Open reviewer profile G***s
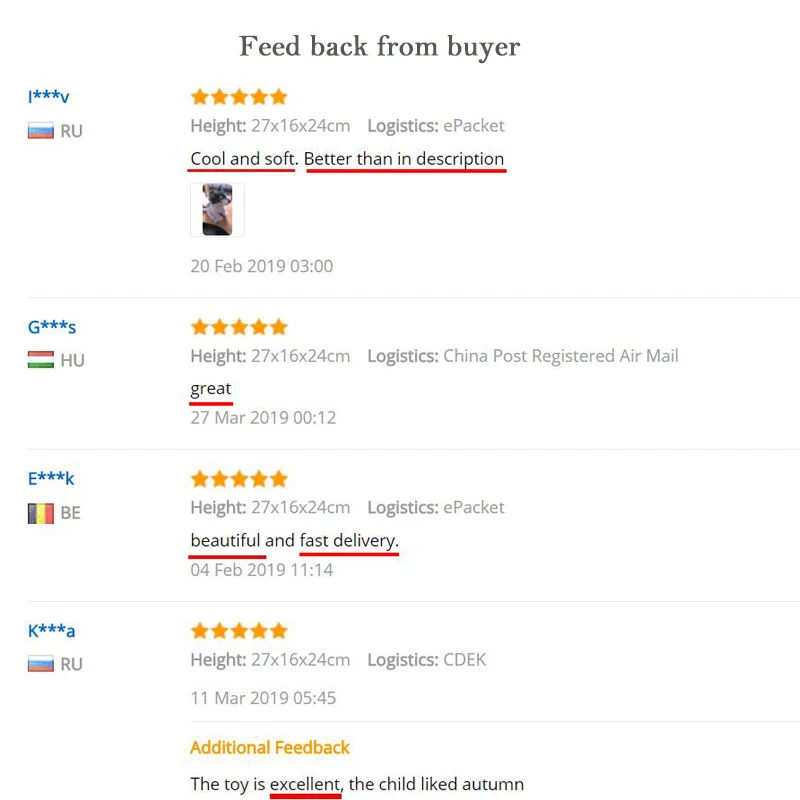Screen dimensions: 800x800 pyautogui.click(x=52, y=327)
